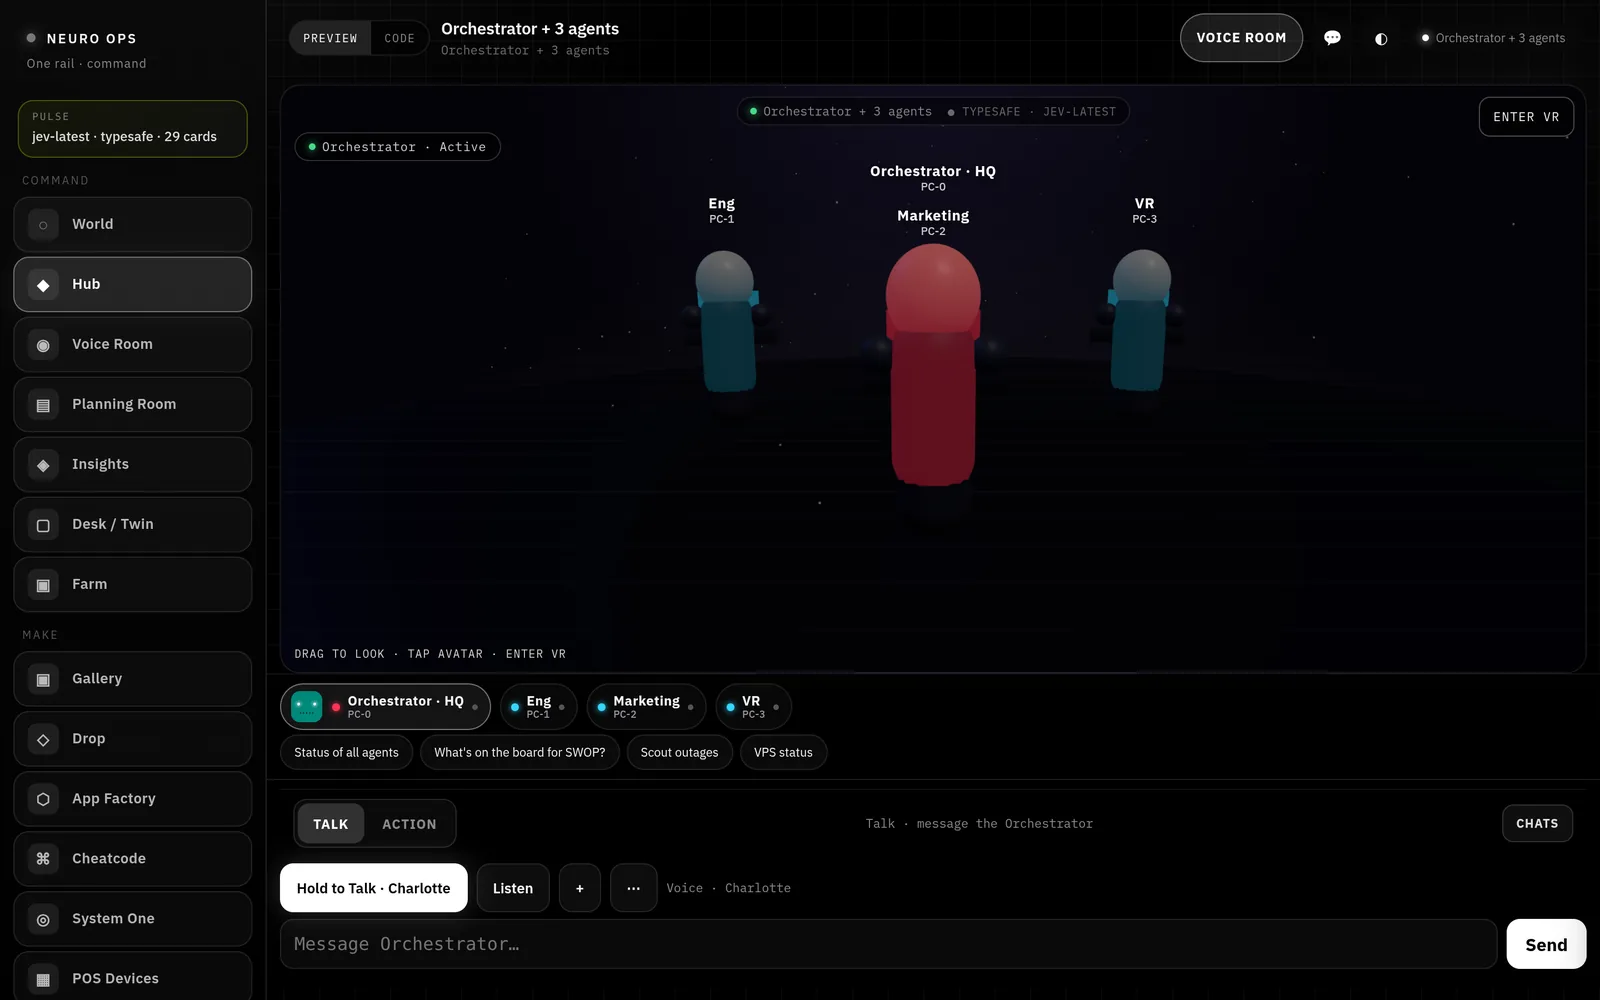Select the VR PC-3 agent chip
This screenshot has height=1000, width=1600.
pyautogui.click(x=753, y=707)
